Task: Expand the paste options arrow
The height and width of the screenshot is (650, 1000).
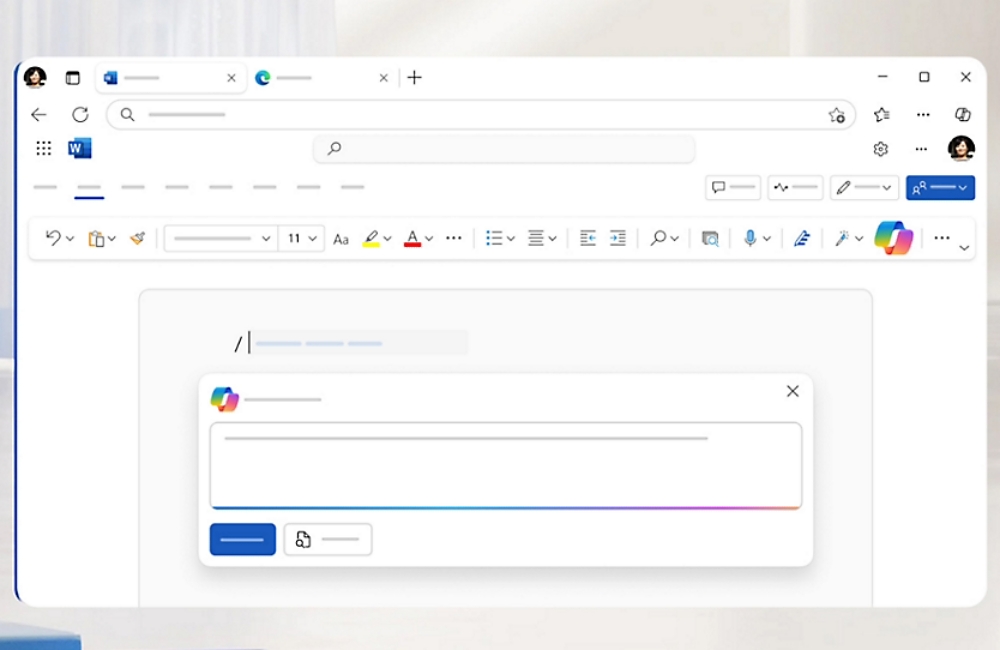Action: point(112,239)
